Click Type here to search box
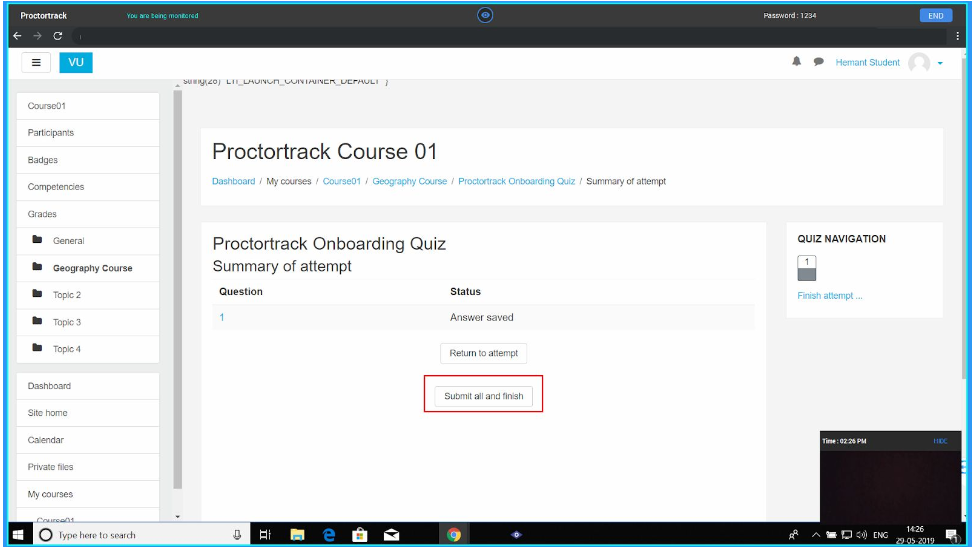977x552 pixels. (140, 535)
